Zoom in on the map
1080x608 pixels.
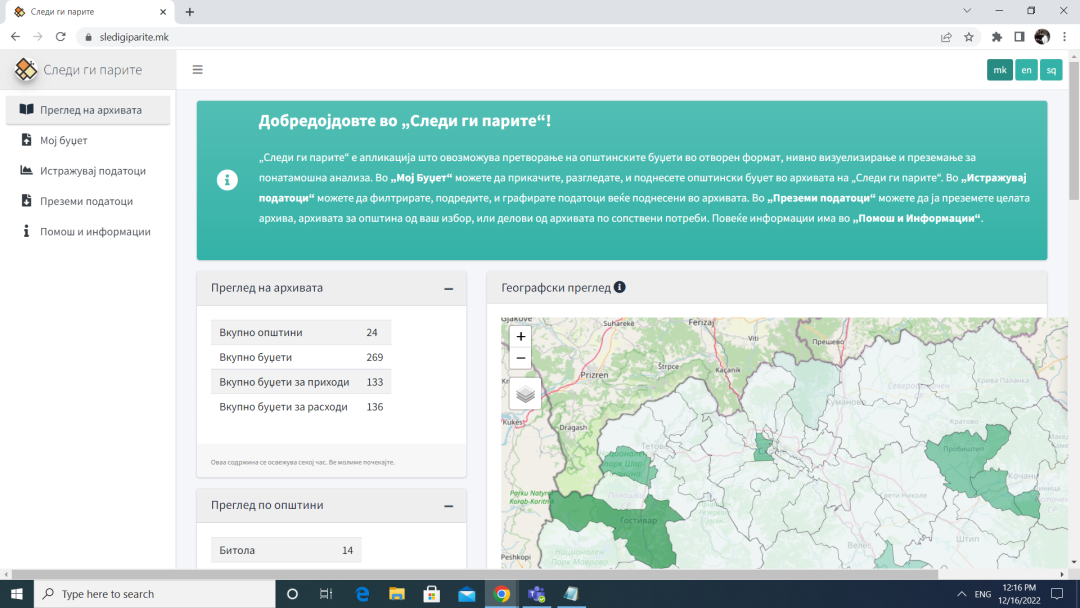521,337
